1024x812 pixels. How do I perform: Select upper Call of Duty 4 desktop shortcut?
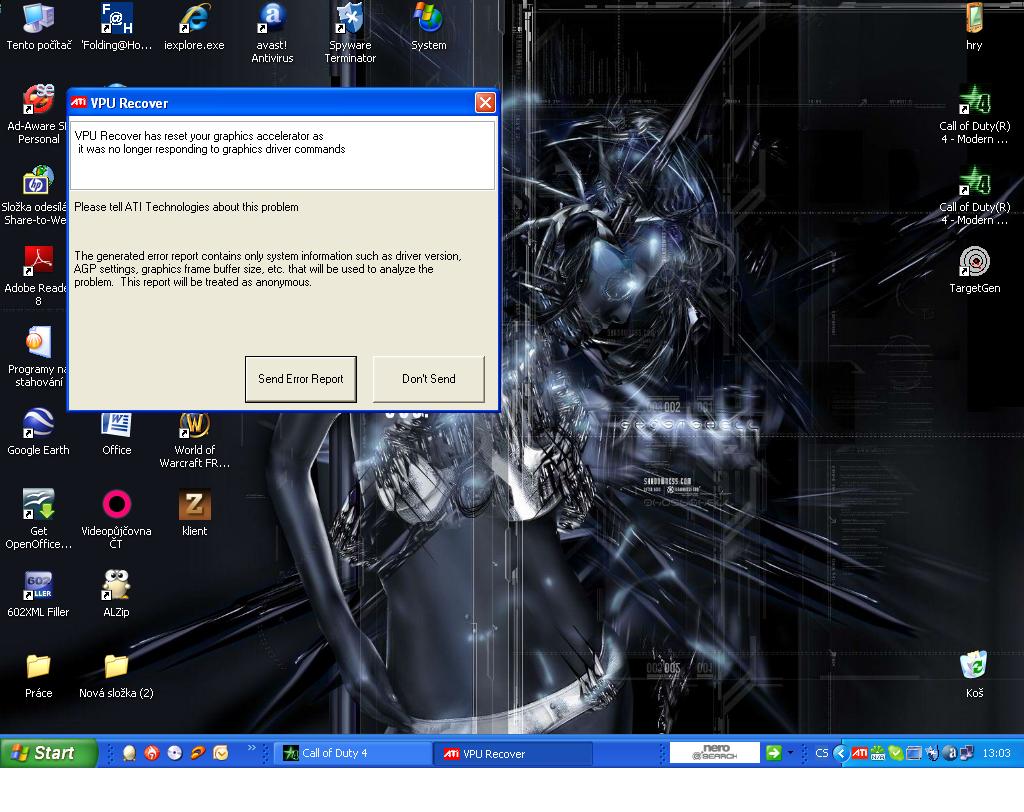point(974,114)
